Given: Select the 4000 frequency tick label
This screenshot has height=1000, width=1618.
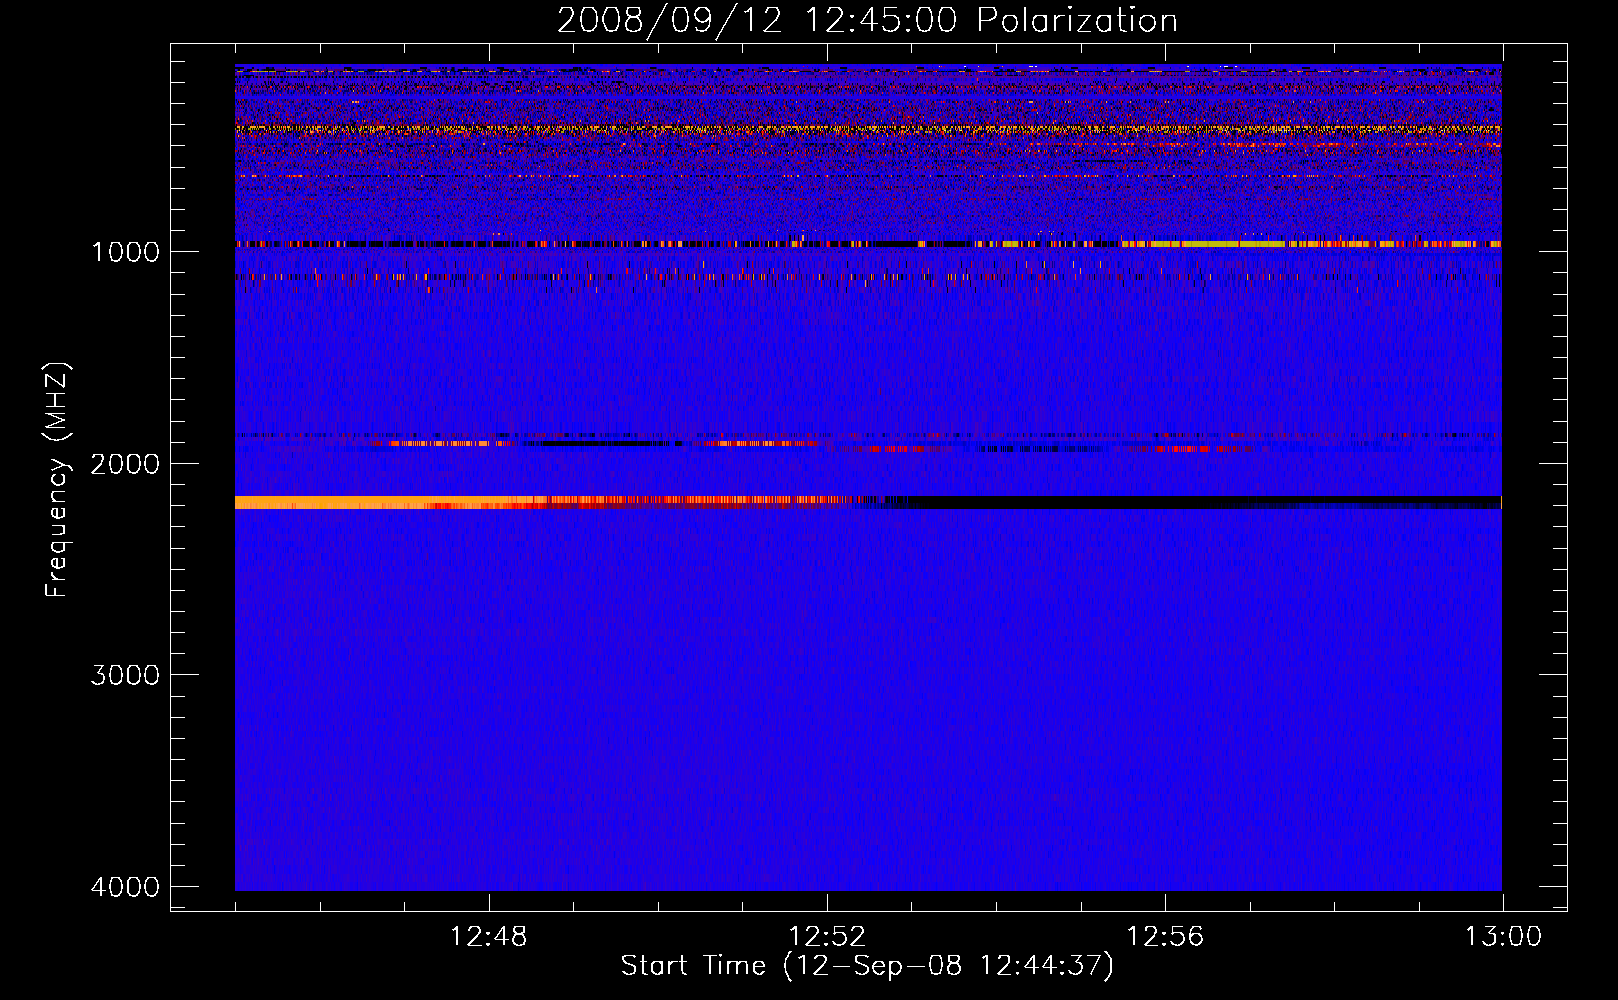Looking at the screenshot, I should click(125, 887).
